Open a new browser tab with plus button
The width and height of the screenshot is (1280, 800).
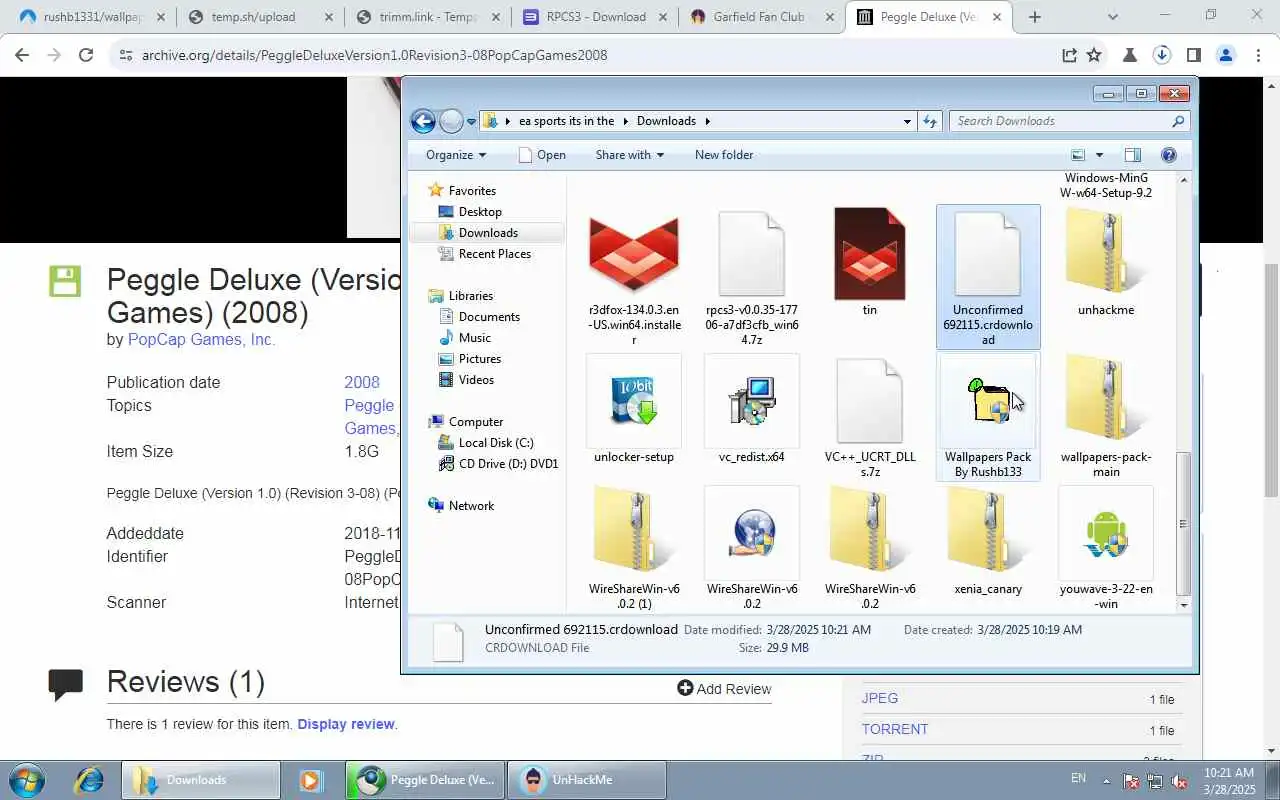point(1035,17)
